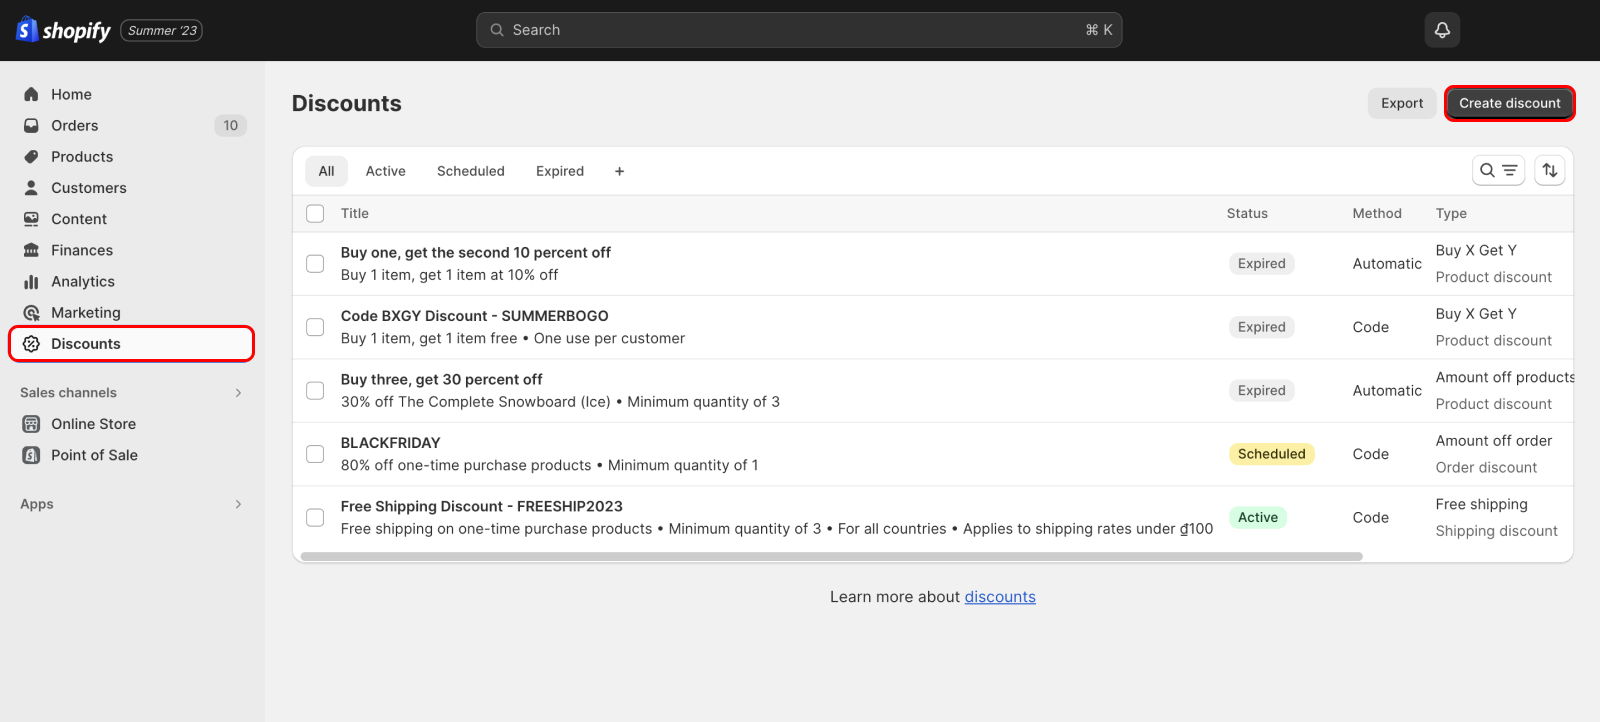1600x722 pixels.
Task: Click the Analytics bar chart icon
Action: 31,281
